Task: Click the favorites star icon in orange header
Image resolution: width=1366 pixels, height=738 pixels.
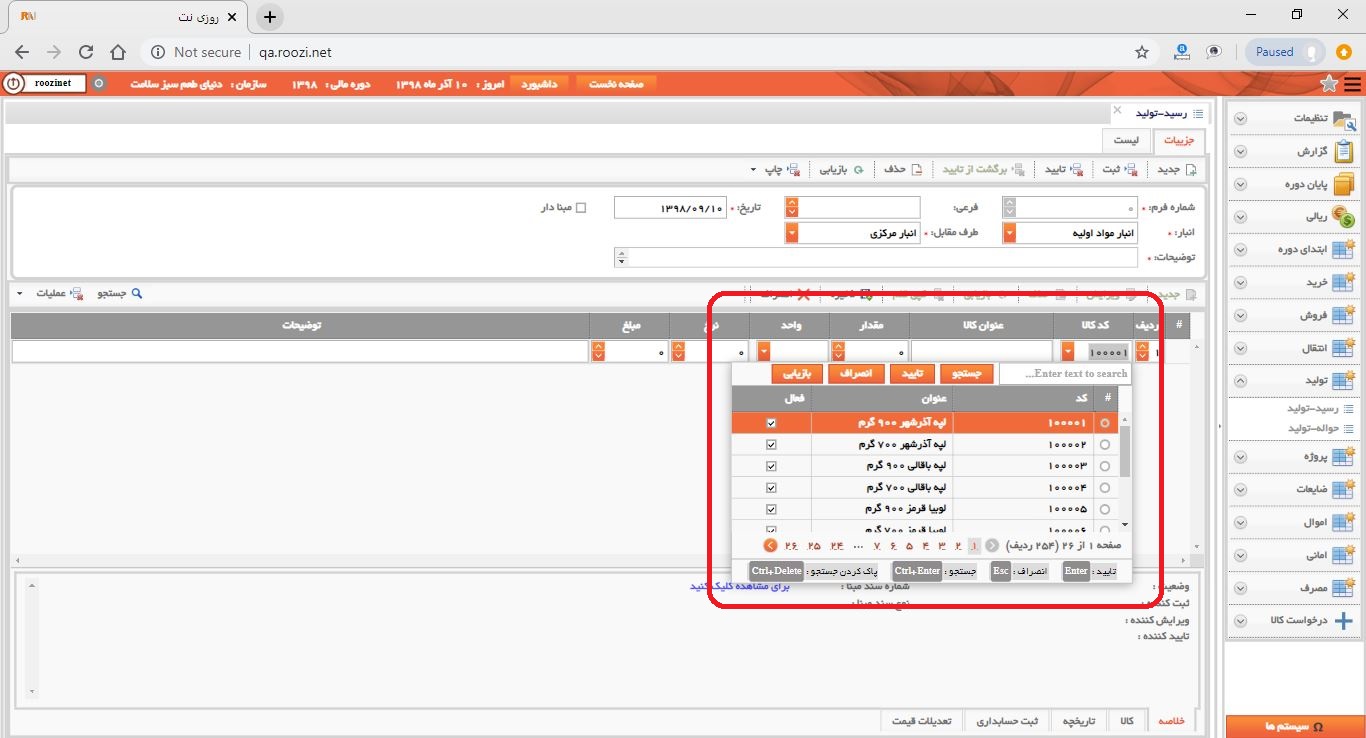Action: pos(1329,84)
